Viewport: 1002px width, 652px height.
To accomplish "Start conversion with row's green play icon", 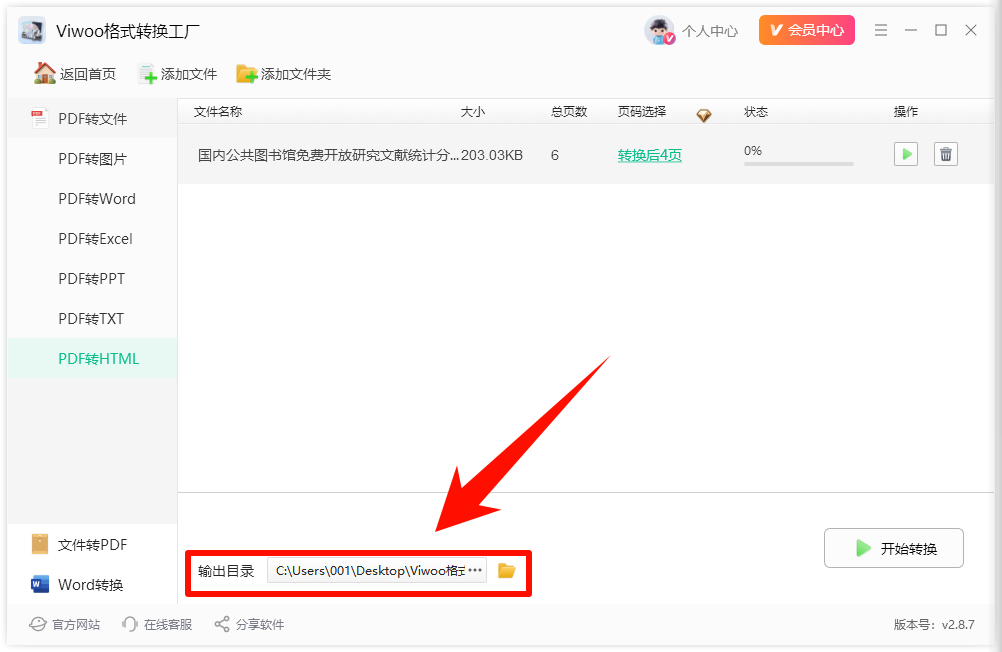I will tap(906, 154).
